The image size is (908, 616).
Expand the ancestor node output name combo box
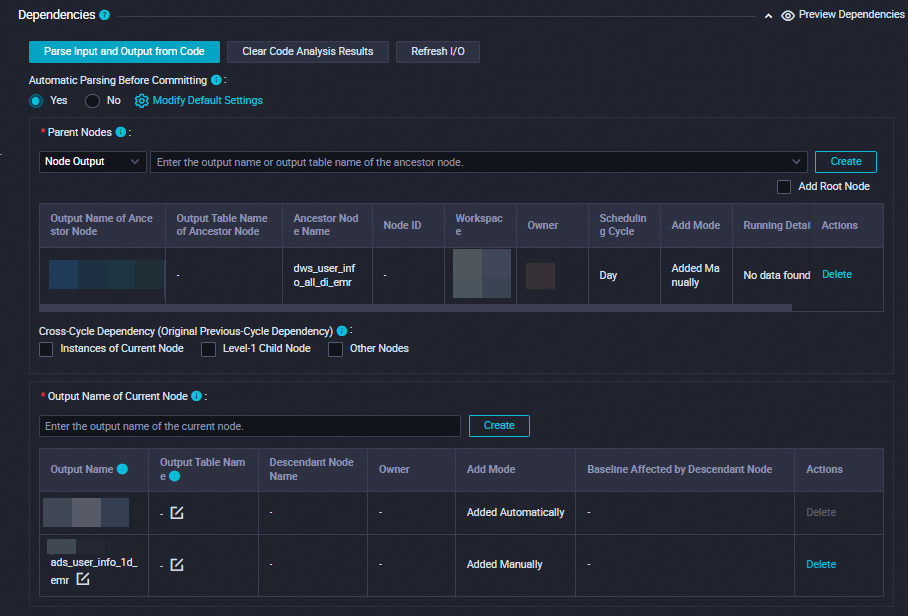tap(796, 162)
